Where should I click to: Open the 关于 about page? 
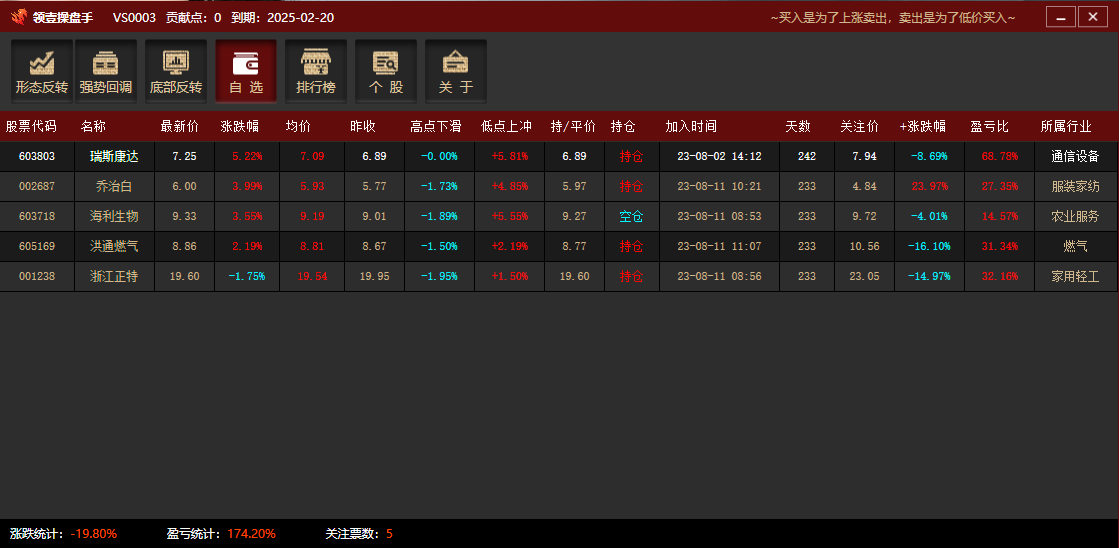pyautogui.click(x=456, y=71)
